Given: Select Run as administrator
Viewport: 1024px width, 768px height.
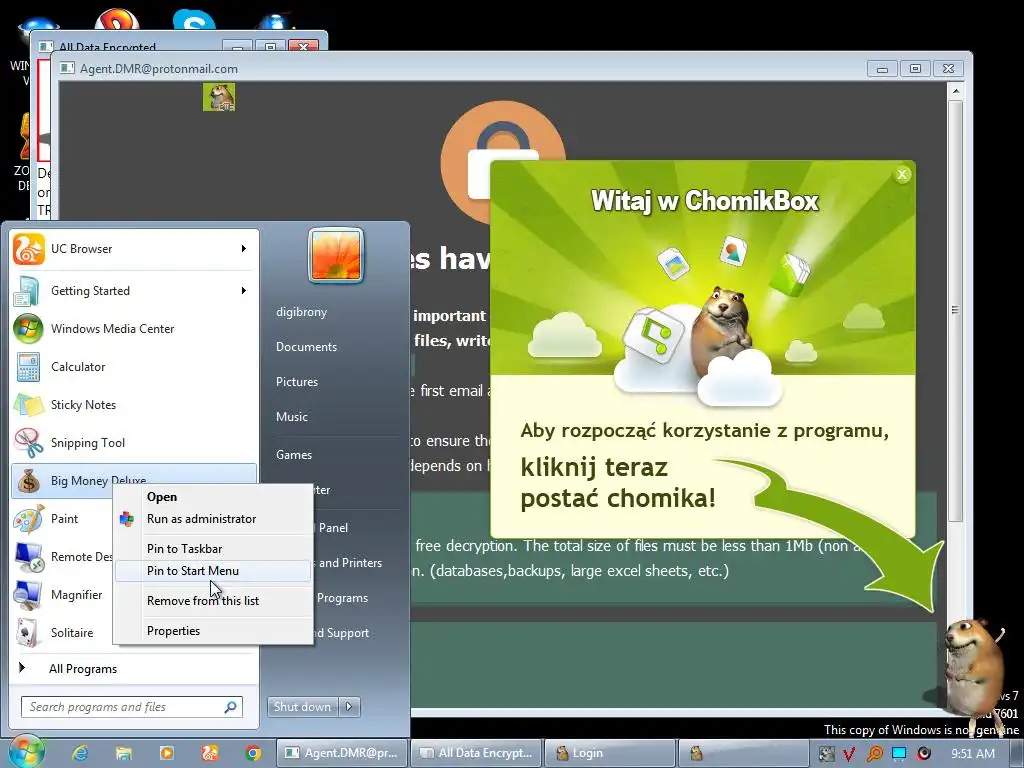Looking at the screenshot, I should (201, 519).
